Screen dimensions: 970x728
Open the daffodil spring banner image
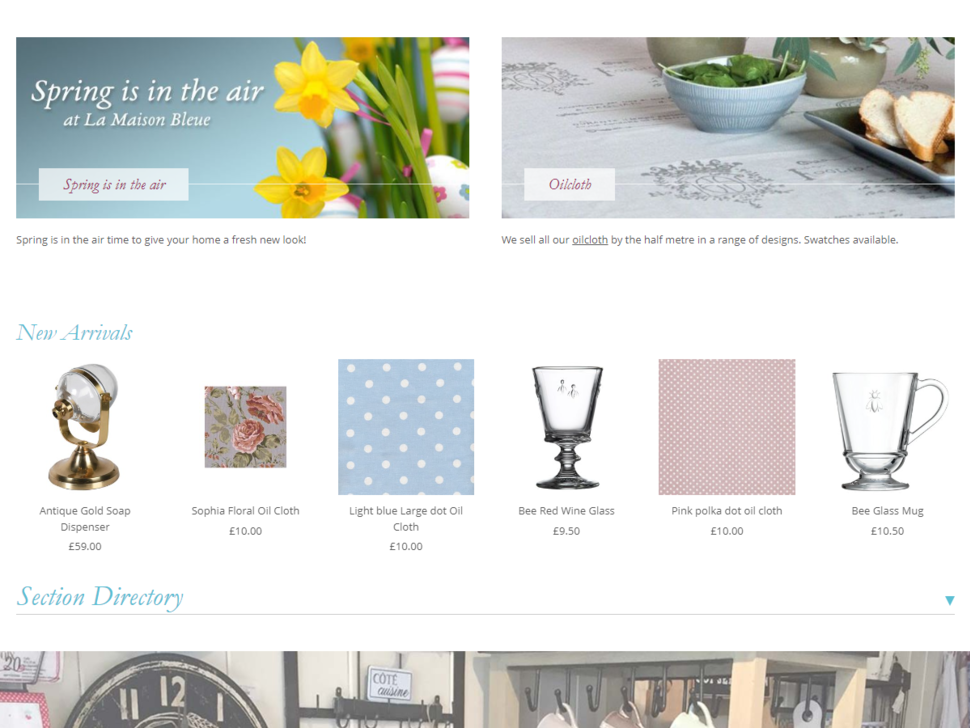coord(242,127)
